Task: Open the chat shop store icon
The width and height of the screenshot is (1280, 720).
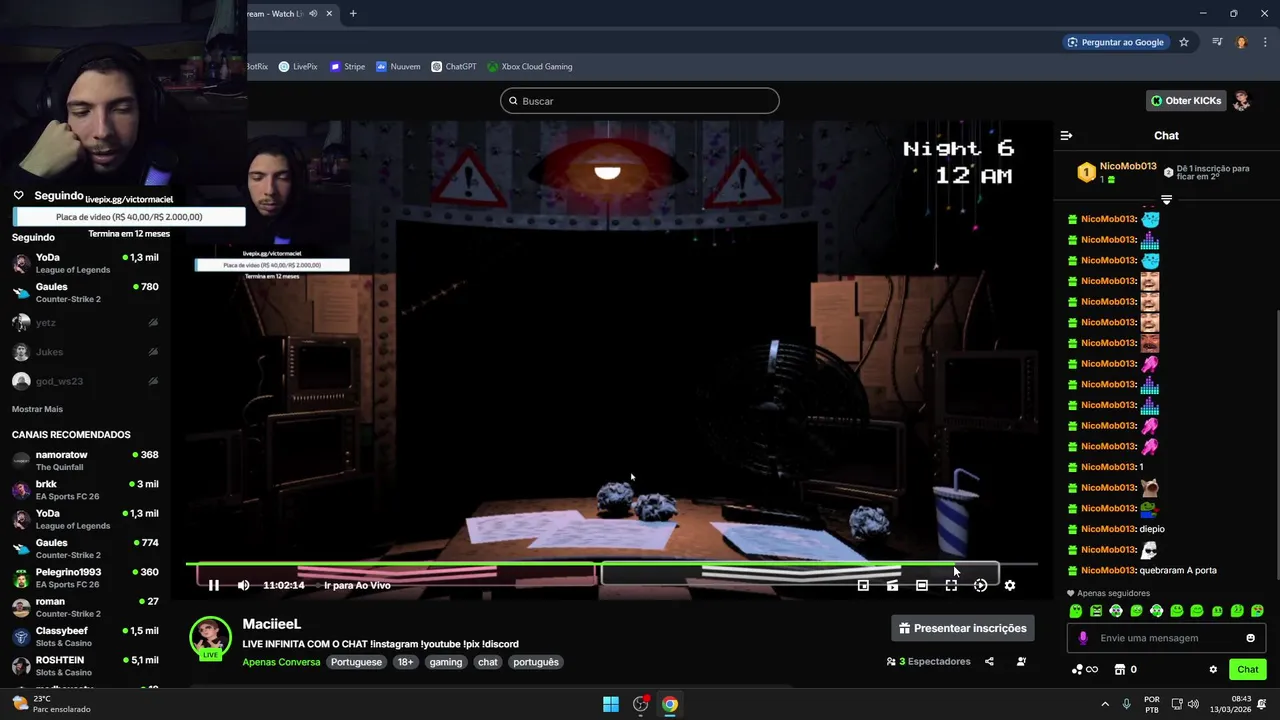Action: (1120, 669)
